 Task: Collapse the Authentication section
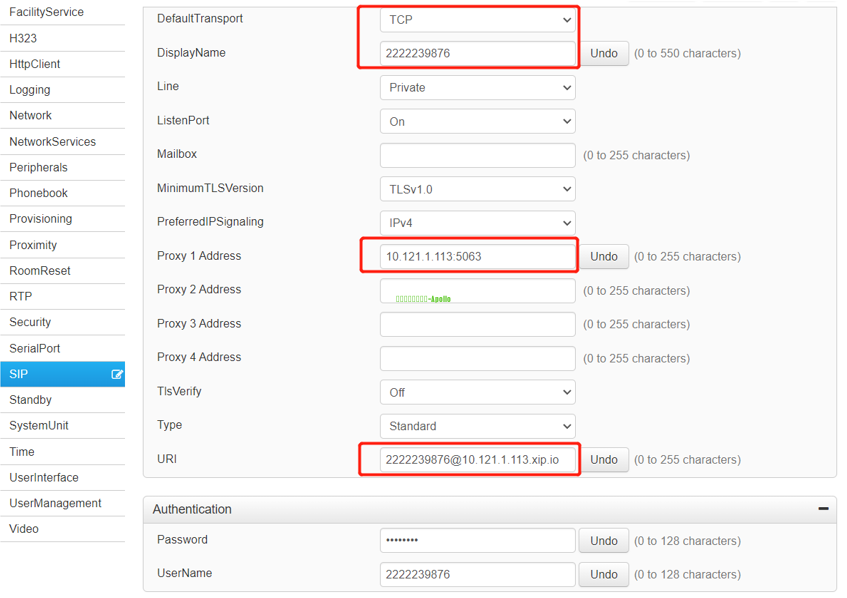coord(823,509)
